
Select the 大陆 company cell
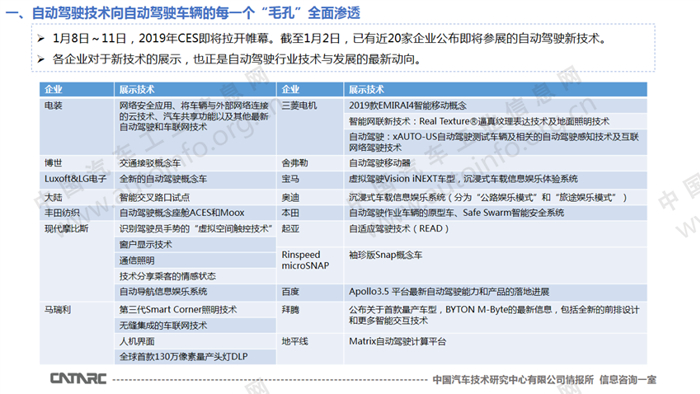click(x=77, y=197)
